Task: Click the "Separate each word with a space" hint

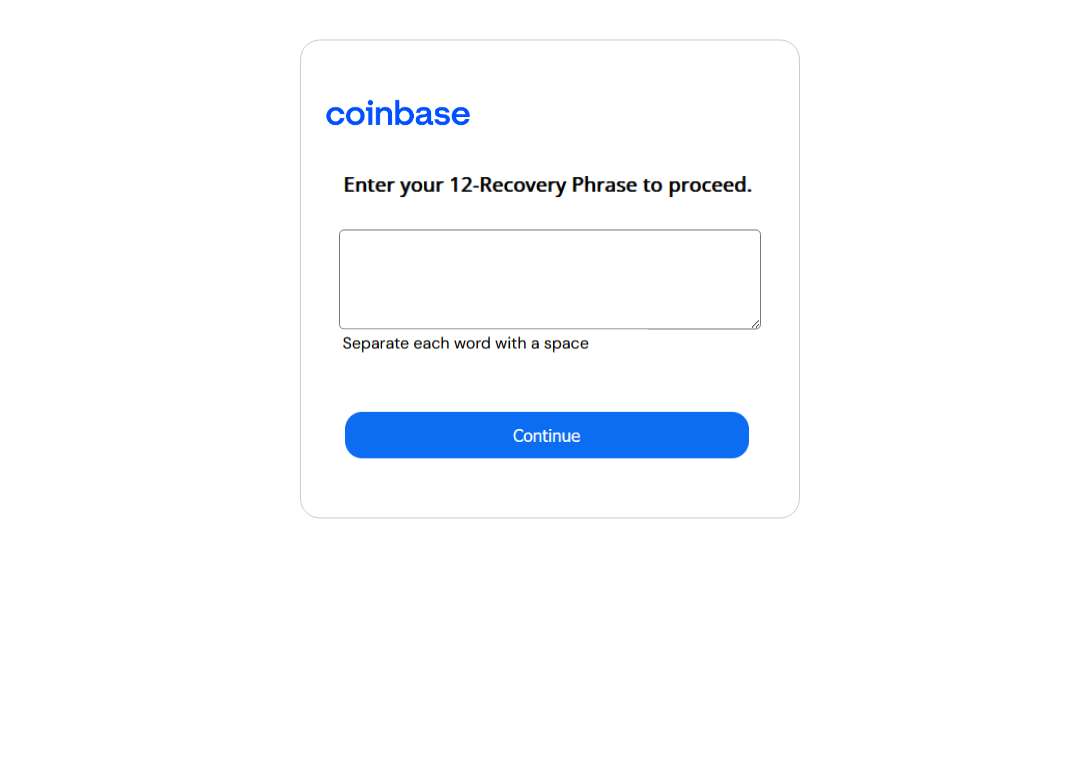Action: 466,343
